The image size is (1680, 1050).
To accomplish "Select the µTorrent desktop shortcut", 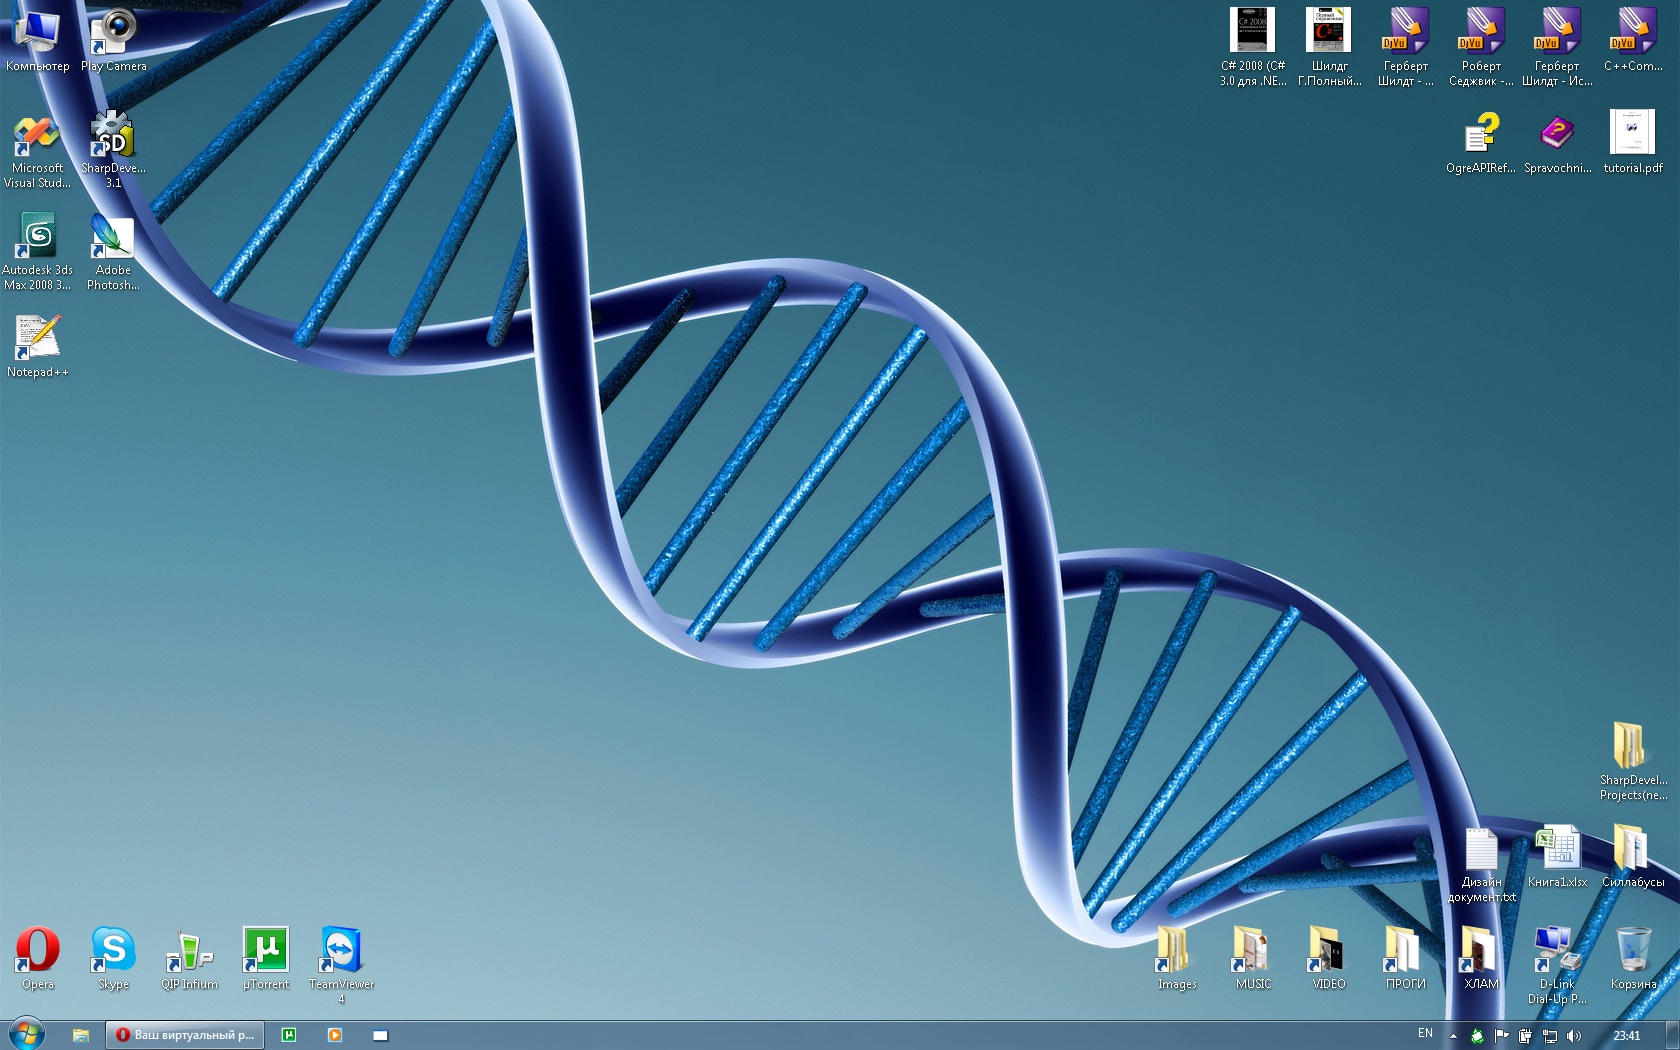I will click(266, 949).
